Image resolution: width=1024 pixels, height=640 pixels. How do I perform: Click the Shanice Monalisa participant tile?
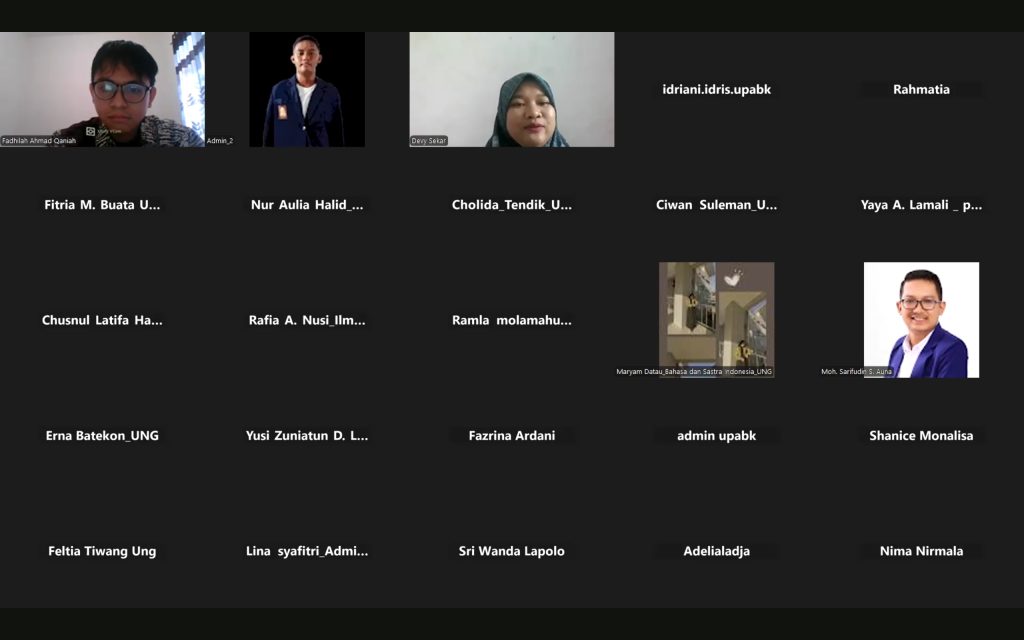(x=921, y=435)
